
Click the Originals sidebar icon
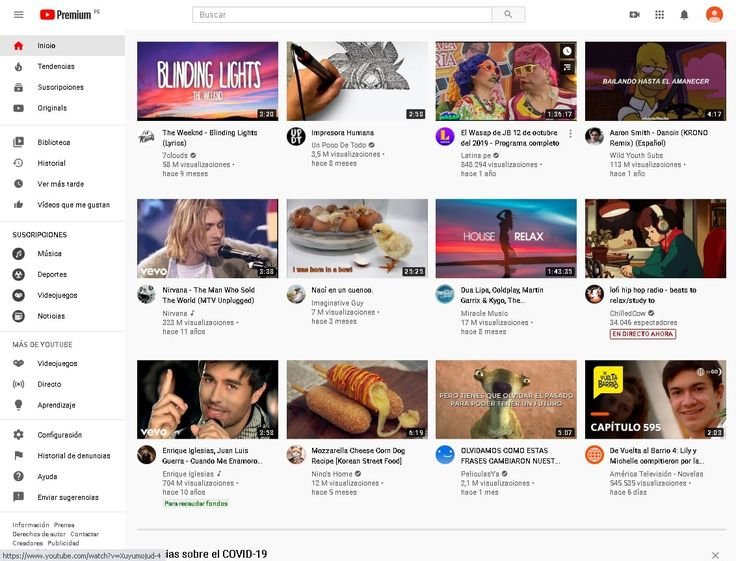tap(18, 108)
